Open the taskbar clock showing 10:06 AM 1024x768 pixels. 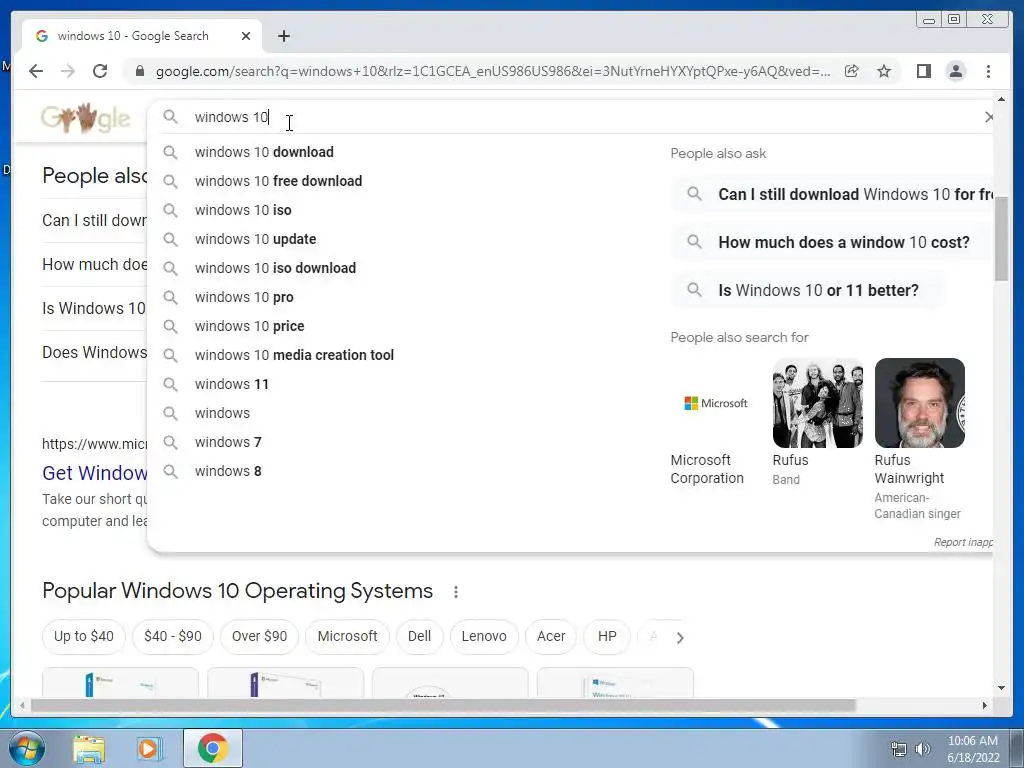click(x=973, y=749)
